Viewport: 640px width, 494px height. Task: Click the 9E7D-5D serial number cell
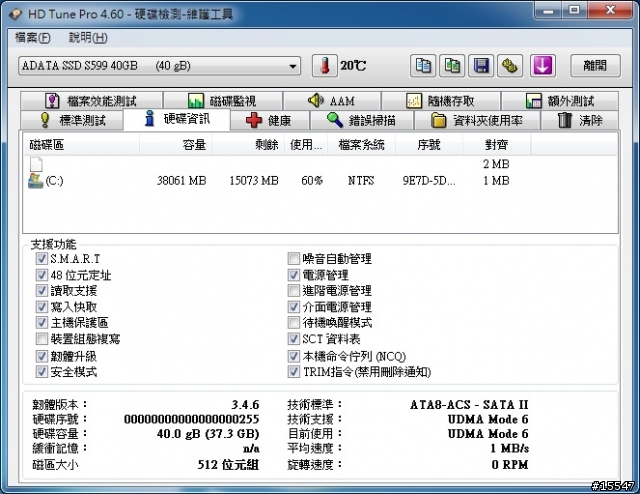[429, 181]
